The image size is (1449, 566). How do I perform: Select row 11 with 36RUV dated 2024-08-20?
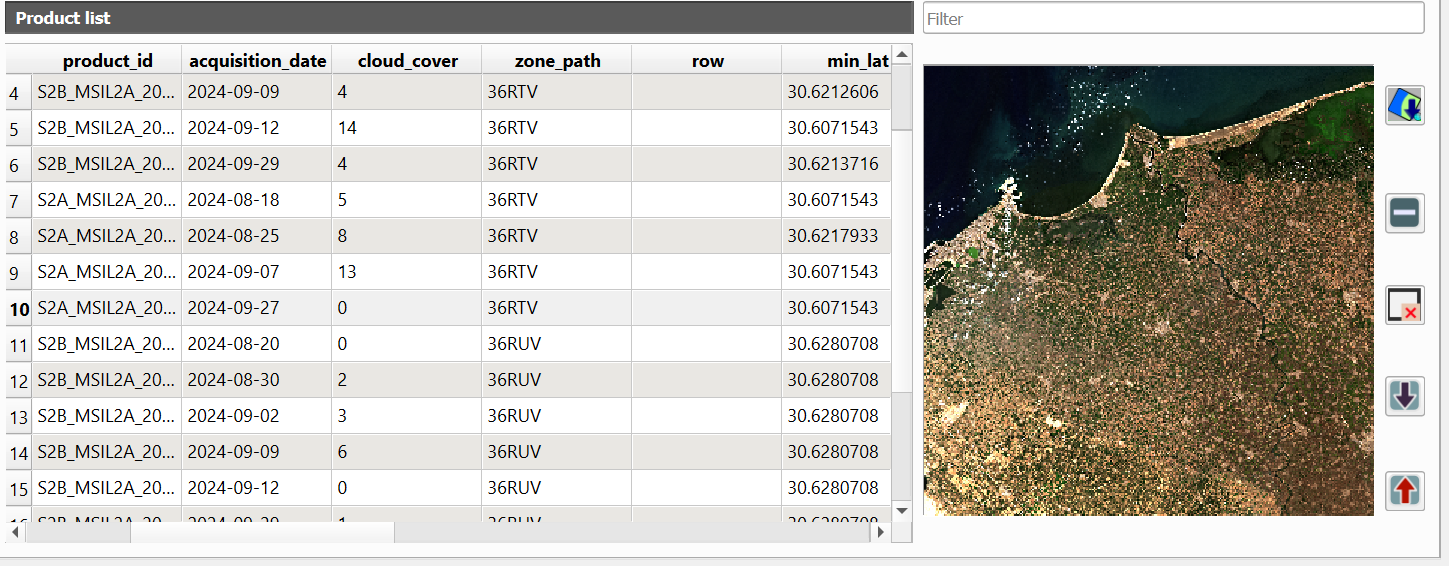click(19, 345)
